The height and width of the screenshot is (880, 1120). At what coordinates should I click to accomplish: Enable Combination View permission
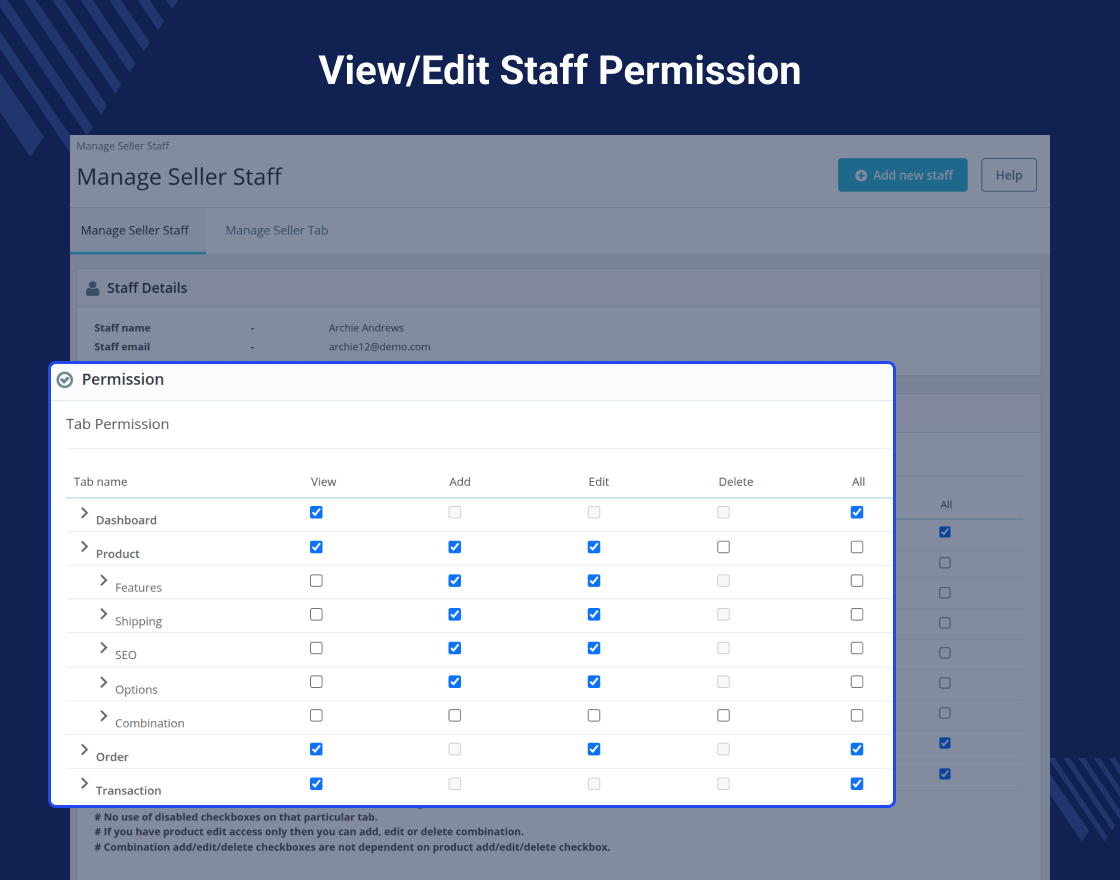[316, 715]
